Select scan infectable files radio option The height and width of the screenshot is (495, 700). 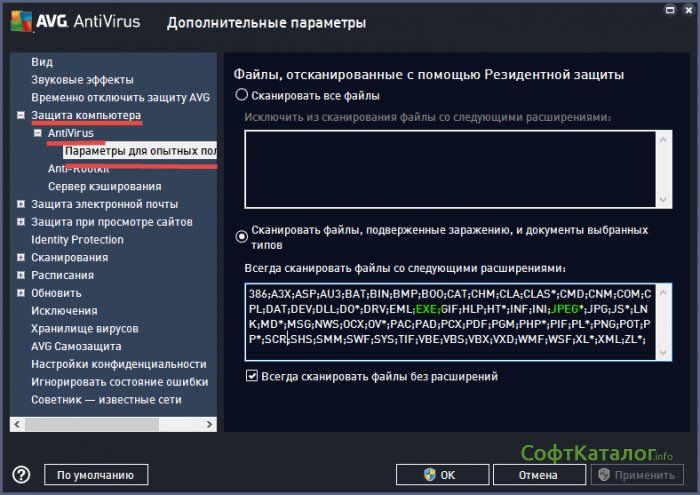pyautogui.click(x=240, y=236)
